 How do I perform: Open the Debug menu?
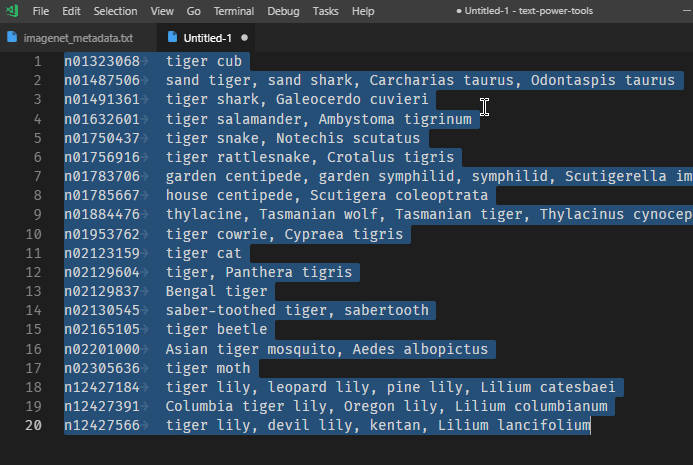(x=283, y=11)
